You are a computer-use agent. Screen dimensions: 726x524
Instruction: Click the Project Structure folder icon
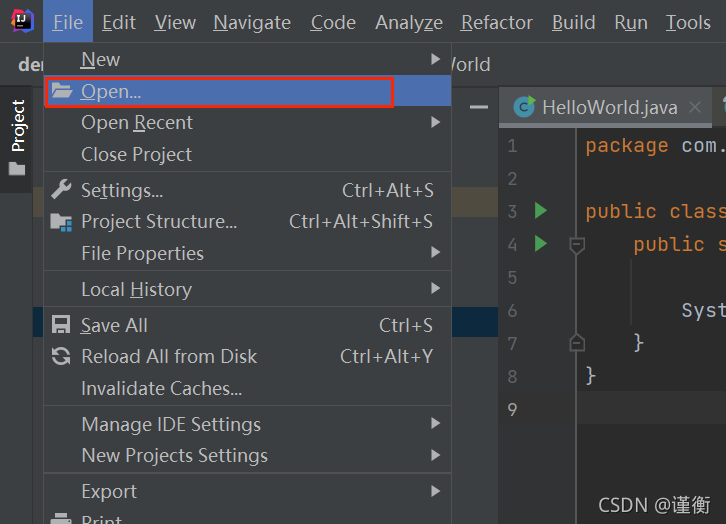pos(61,222)
